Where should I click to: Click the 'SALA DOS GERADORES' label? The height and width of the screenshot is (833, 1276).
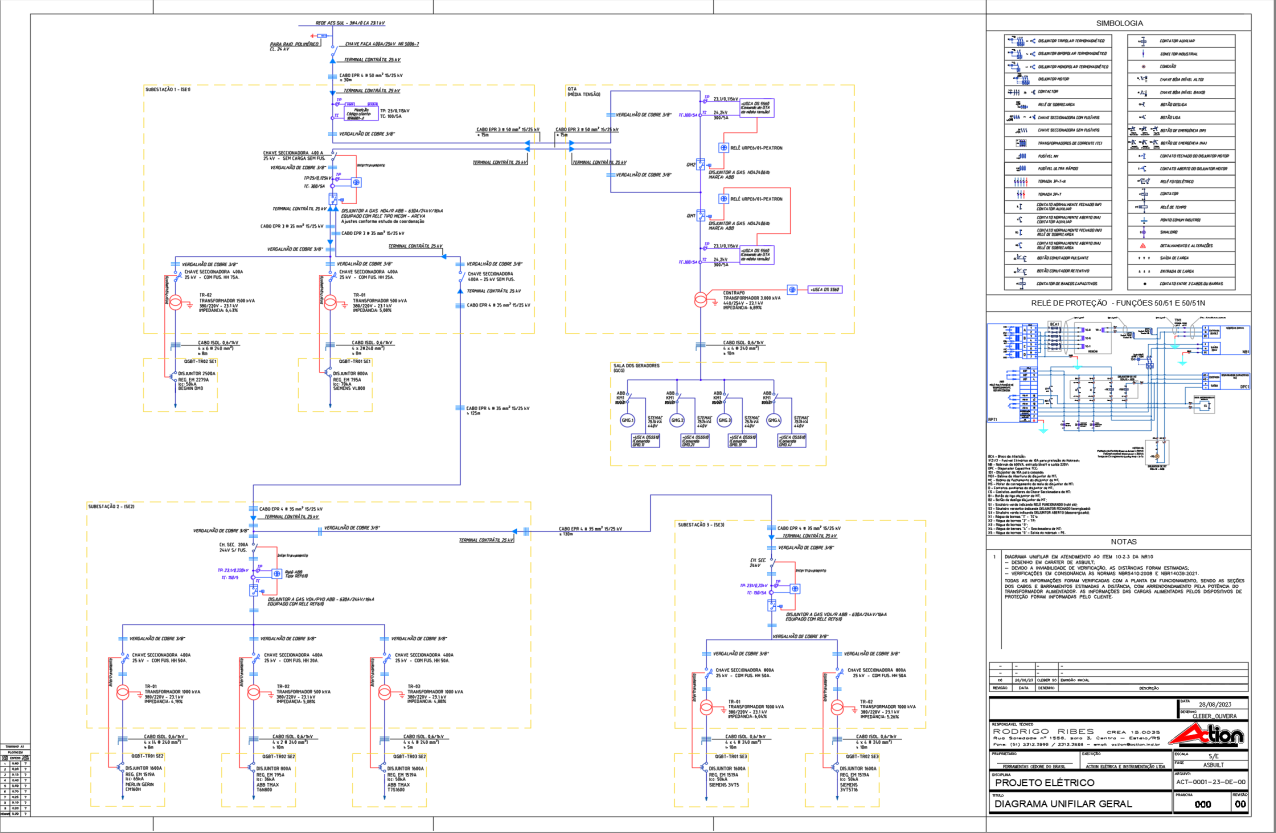pyautogui.click(x=638, y=365)
